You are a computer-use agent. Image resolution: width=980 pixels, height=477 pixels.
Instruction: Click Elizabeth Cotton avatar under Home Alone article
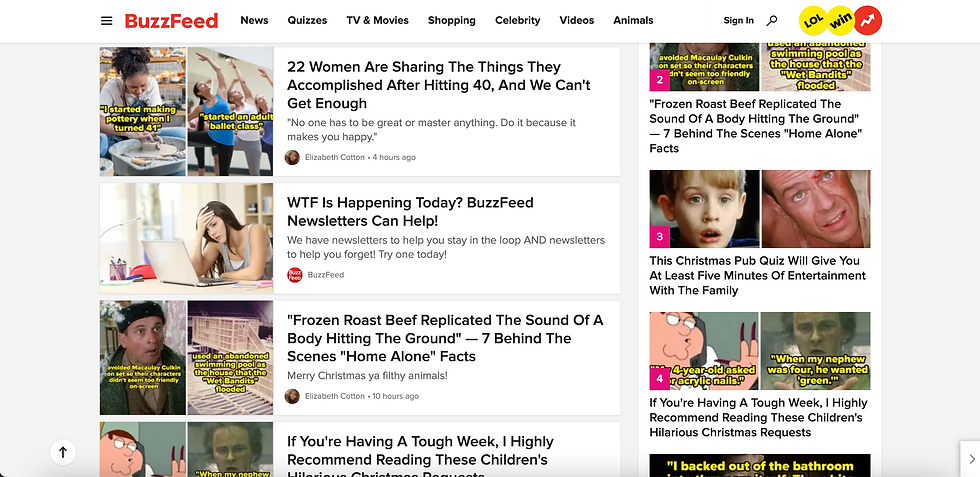(292, 396)
